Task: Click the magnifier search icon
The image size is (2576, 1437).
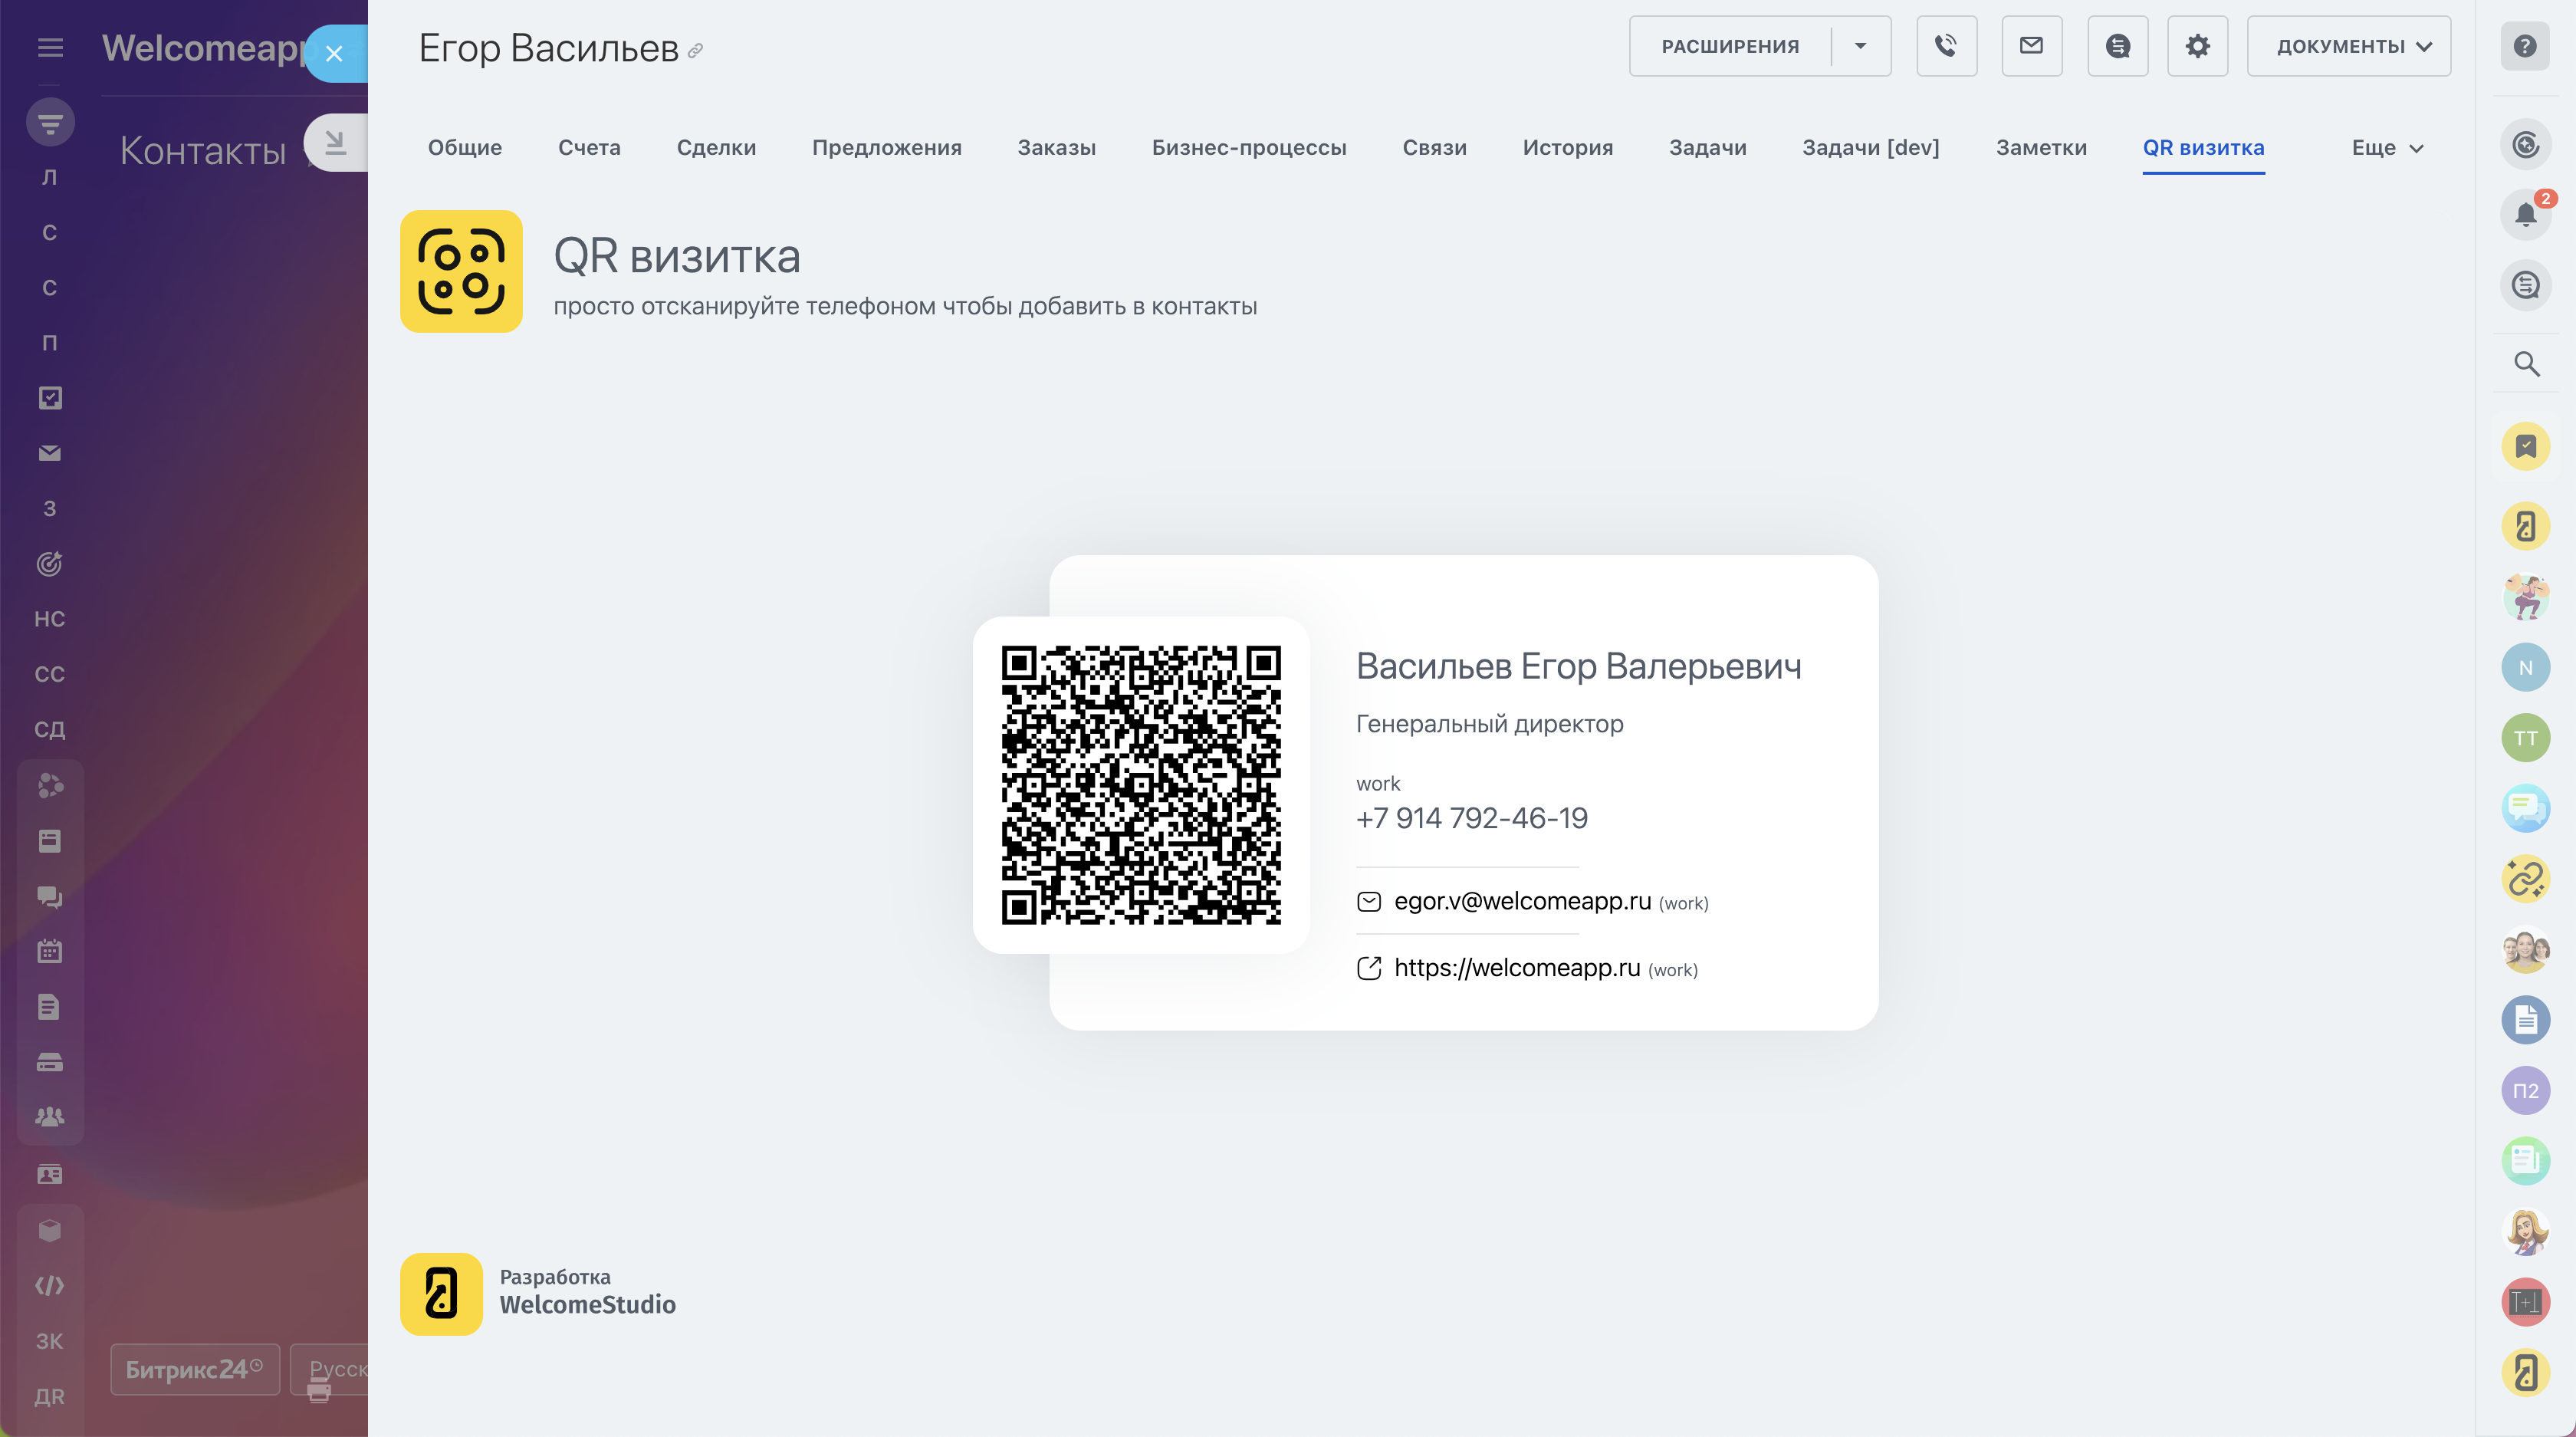Action: coord(2526,364)
